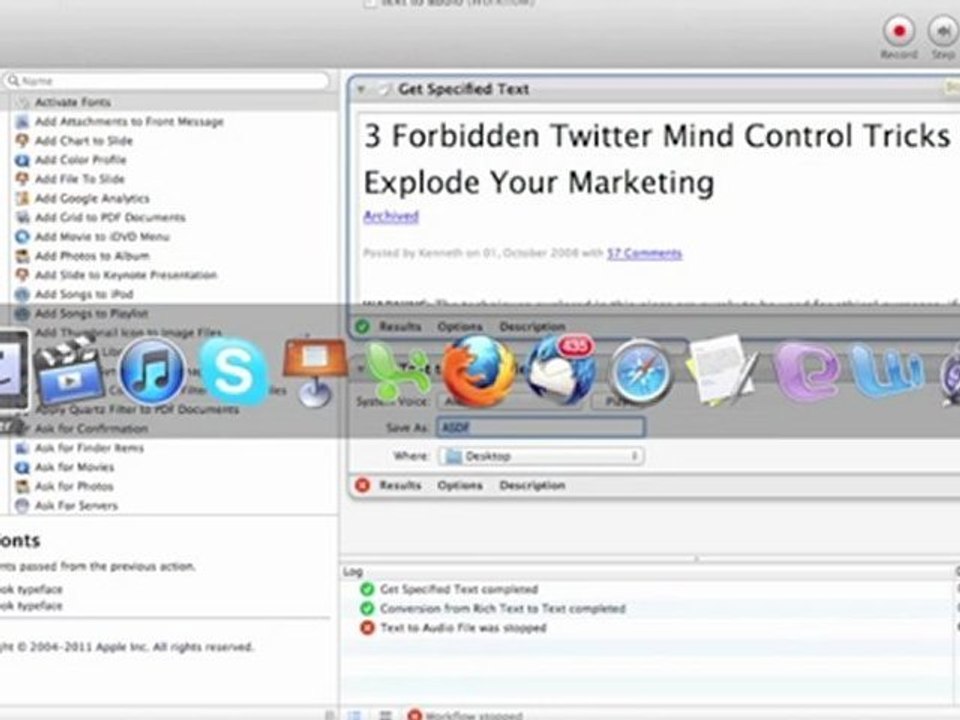Viewport: 960px width, 720px height.
Task: Select Thunderbird with the badge in switcher
Action: tap(560, 370)
